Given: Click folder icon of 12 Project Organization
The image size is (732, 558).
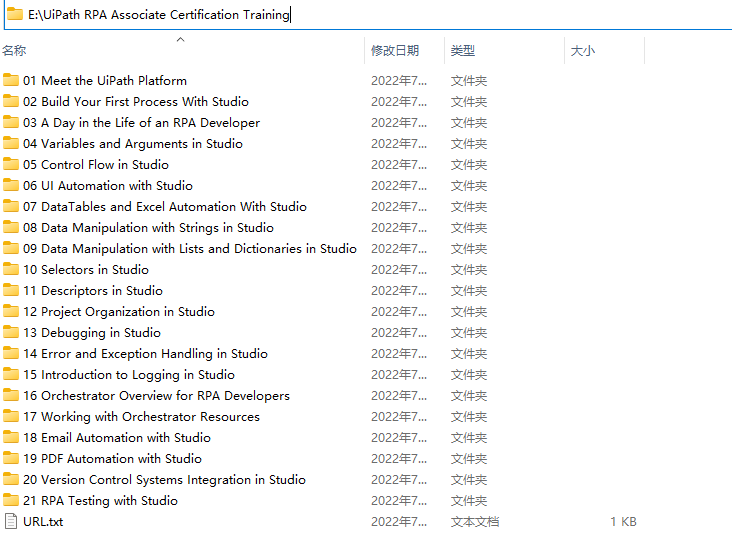Looking at the screenshot, I should click(x=11, y=311).
